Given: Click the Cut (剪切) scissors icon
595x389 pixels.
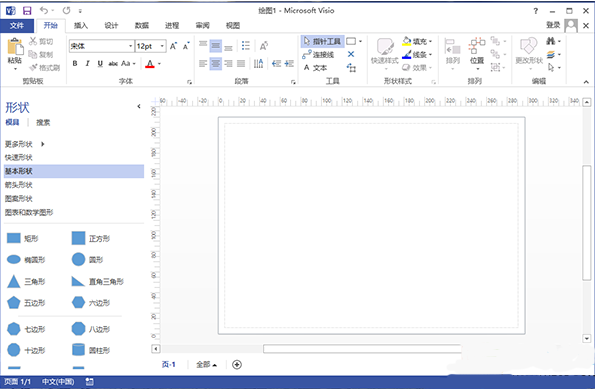Looking at the screenshot, I should pos(33,41).
